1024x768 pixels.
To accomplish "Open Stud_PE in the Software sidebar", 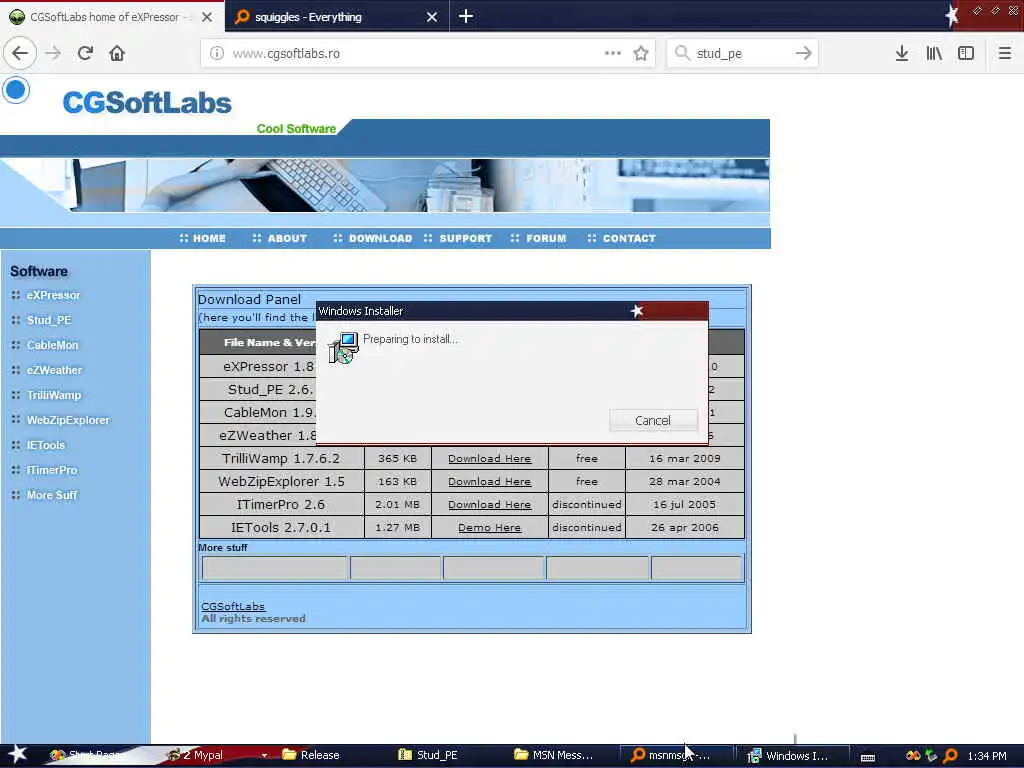I will pyautogui.click(x=49, y=320).
